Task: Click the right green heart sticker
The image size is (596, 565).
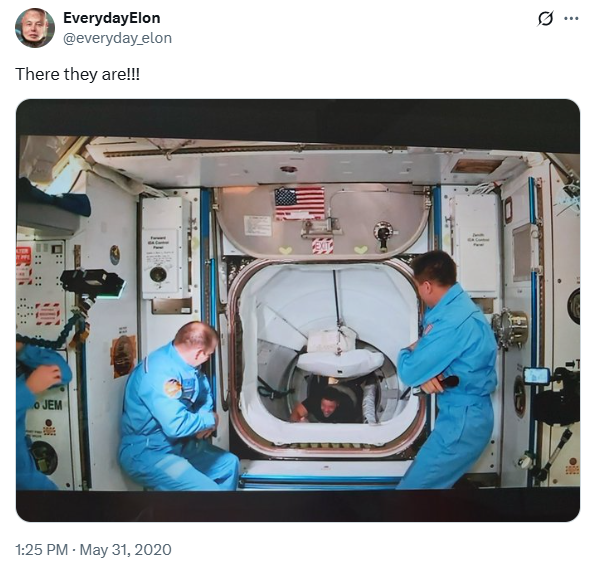Action: pos(360,249)
